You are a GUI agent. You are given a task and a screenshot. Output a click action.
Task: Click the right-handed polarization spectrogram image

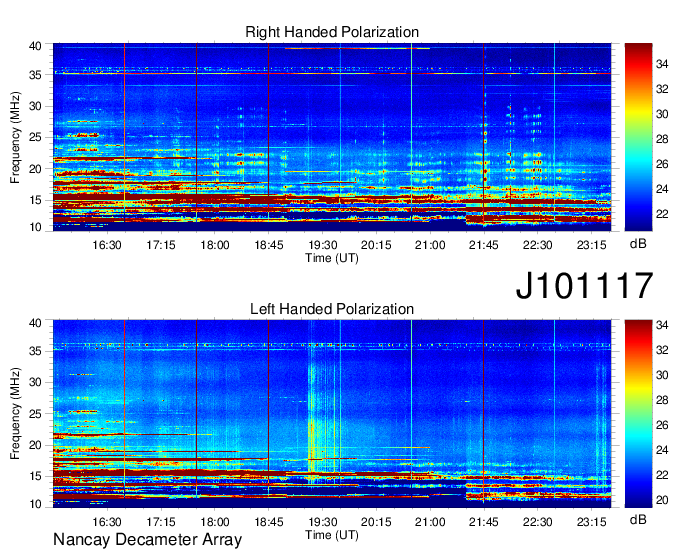[x=332, y=137]
